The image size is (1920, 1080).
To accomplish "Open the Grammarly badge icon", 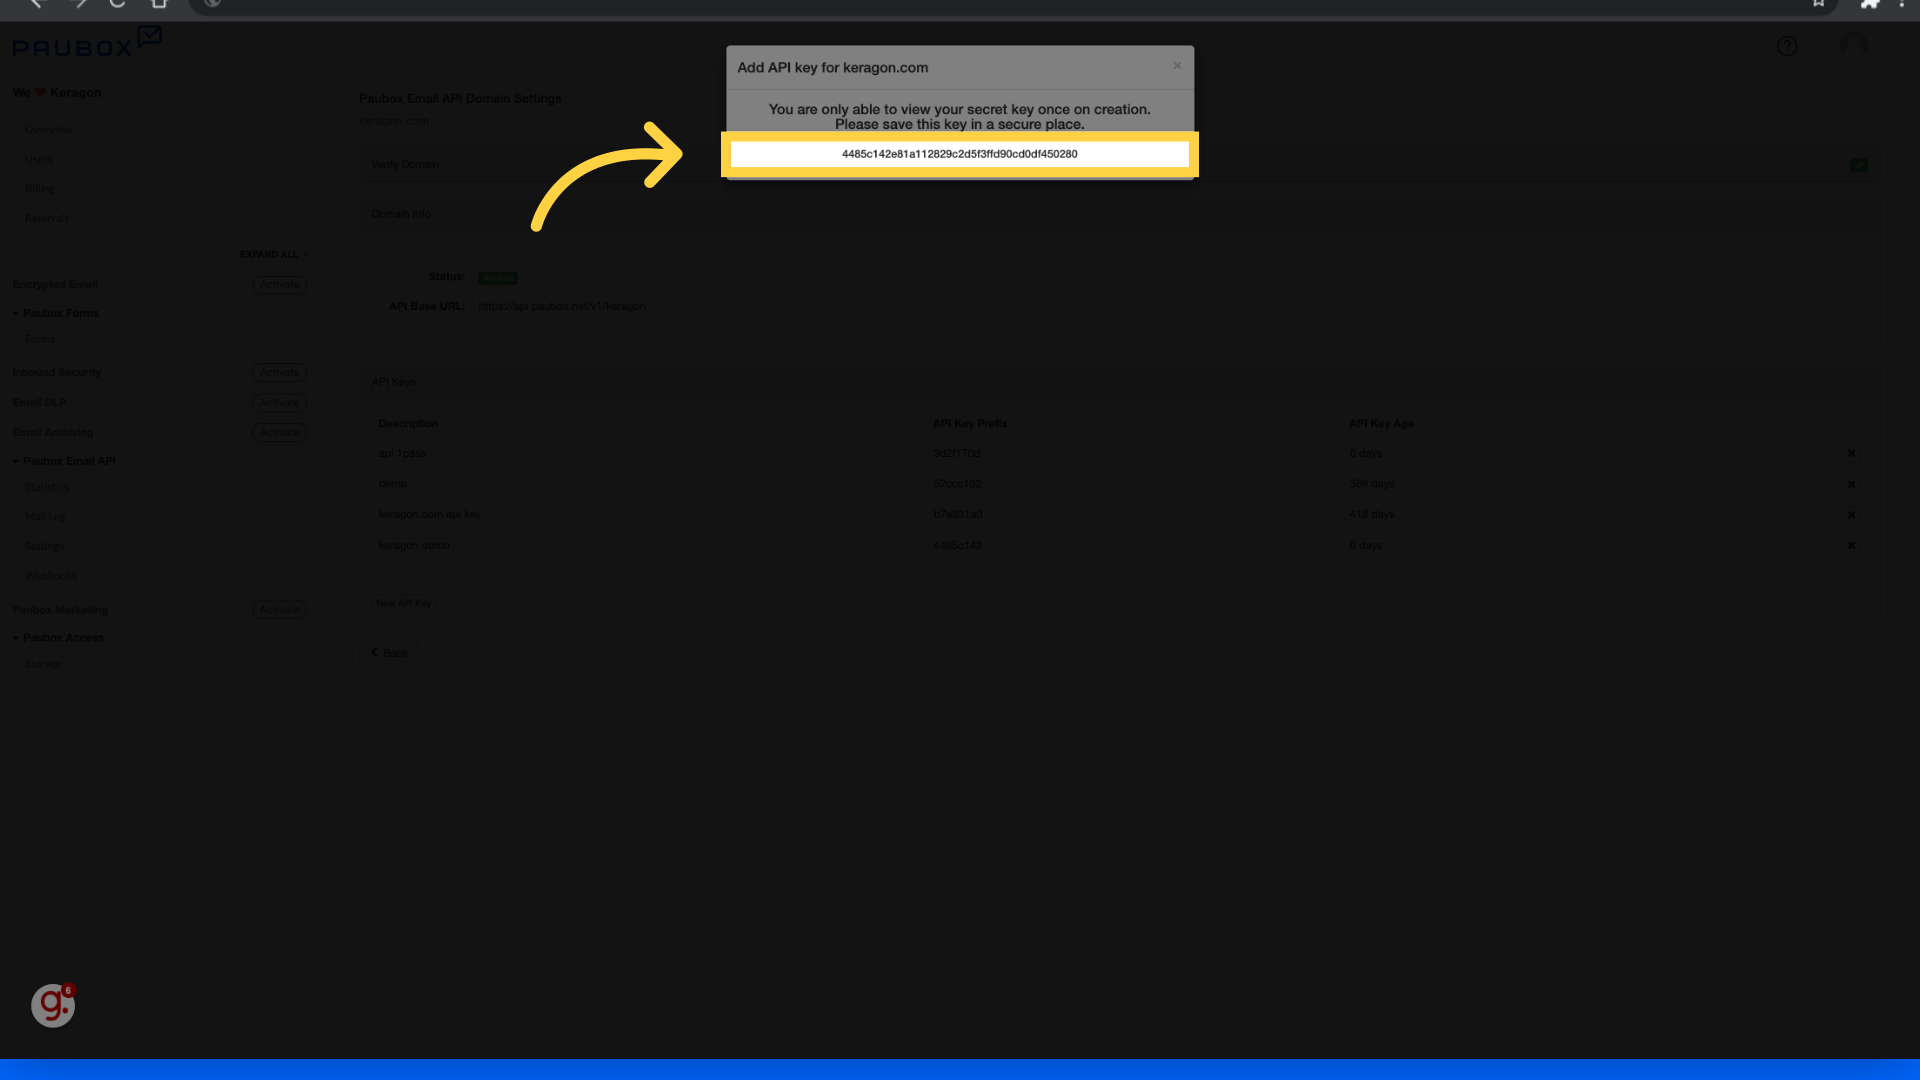I will [x=53, y=1005].
